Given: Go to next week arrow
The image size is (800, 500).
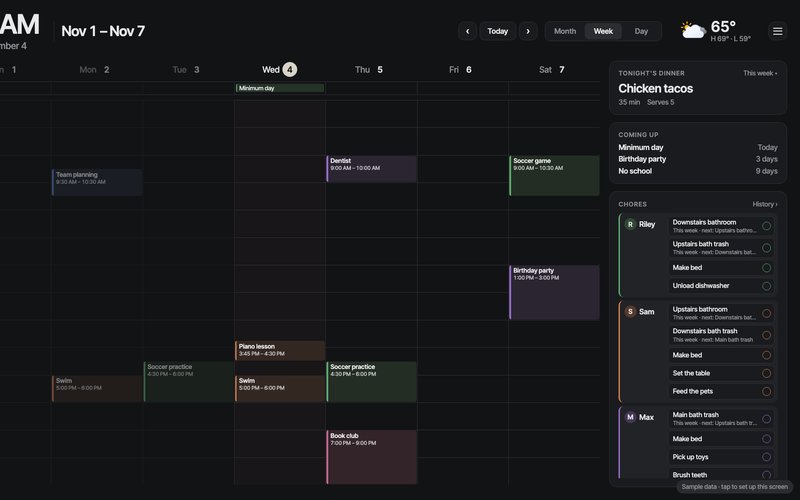Looking at the screenshot, I should tap(528, 31).
